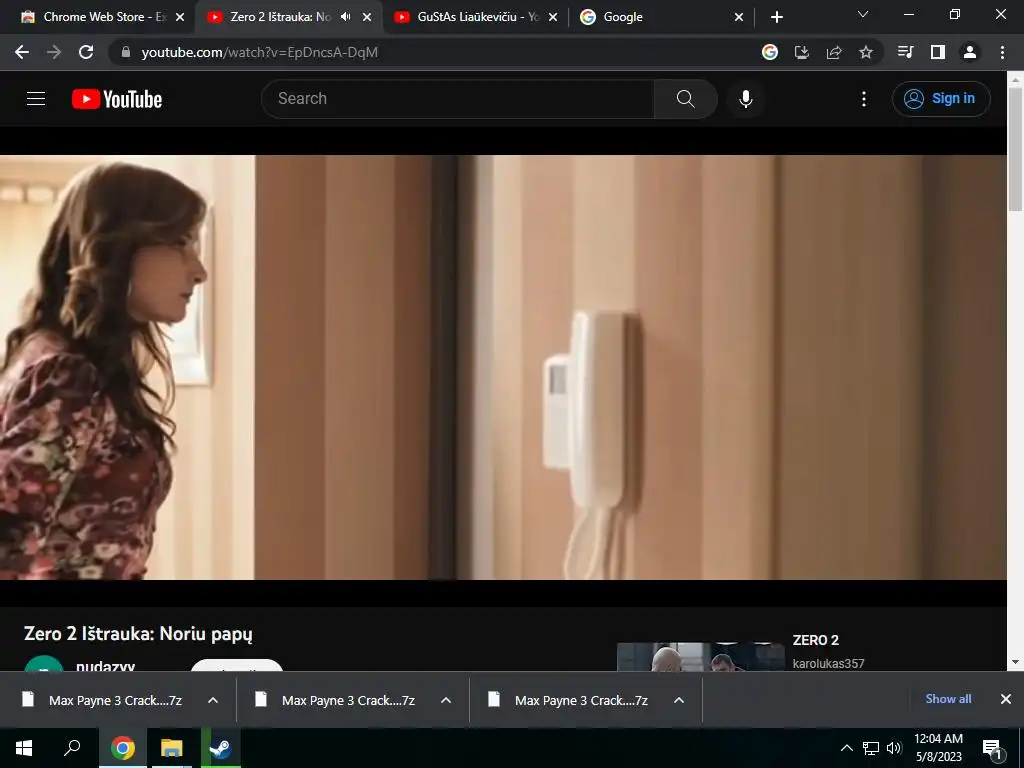Viewport: 1024px width, 768px height.
Task: Start voice search with the microphone icon
Action: 746,99
